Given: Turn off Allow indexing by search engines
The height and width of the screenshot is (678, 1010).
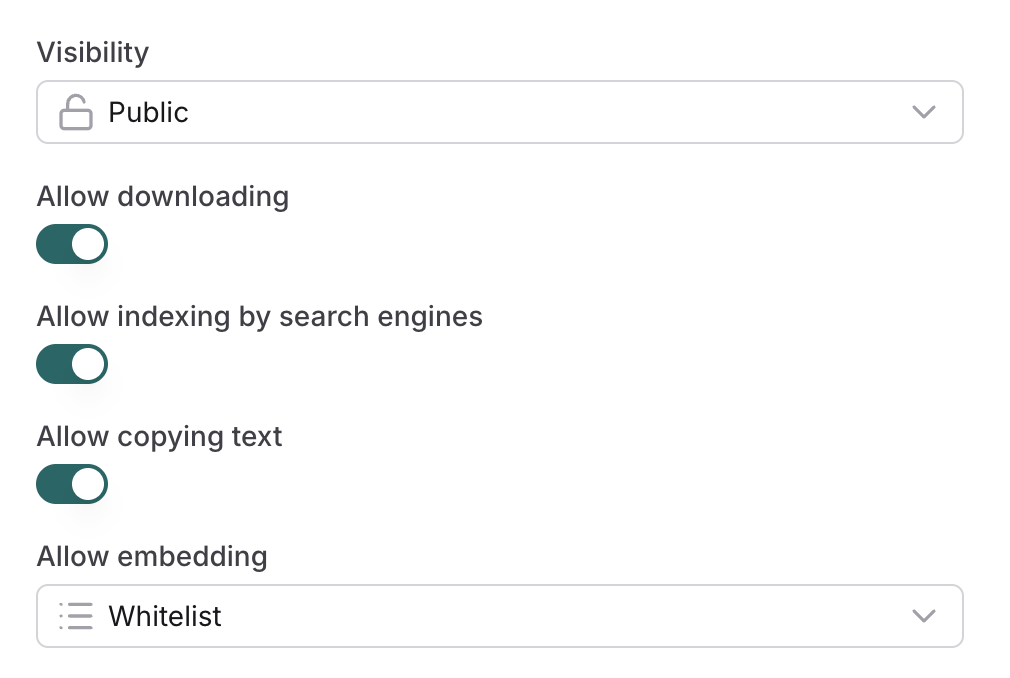Looking at the screenshot, I should pos(72,364).
